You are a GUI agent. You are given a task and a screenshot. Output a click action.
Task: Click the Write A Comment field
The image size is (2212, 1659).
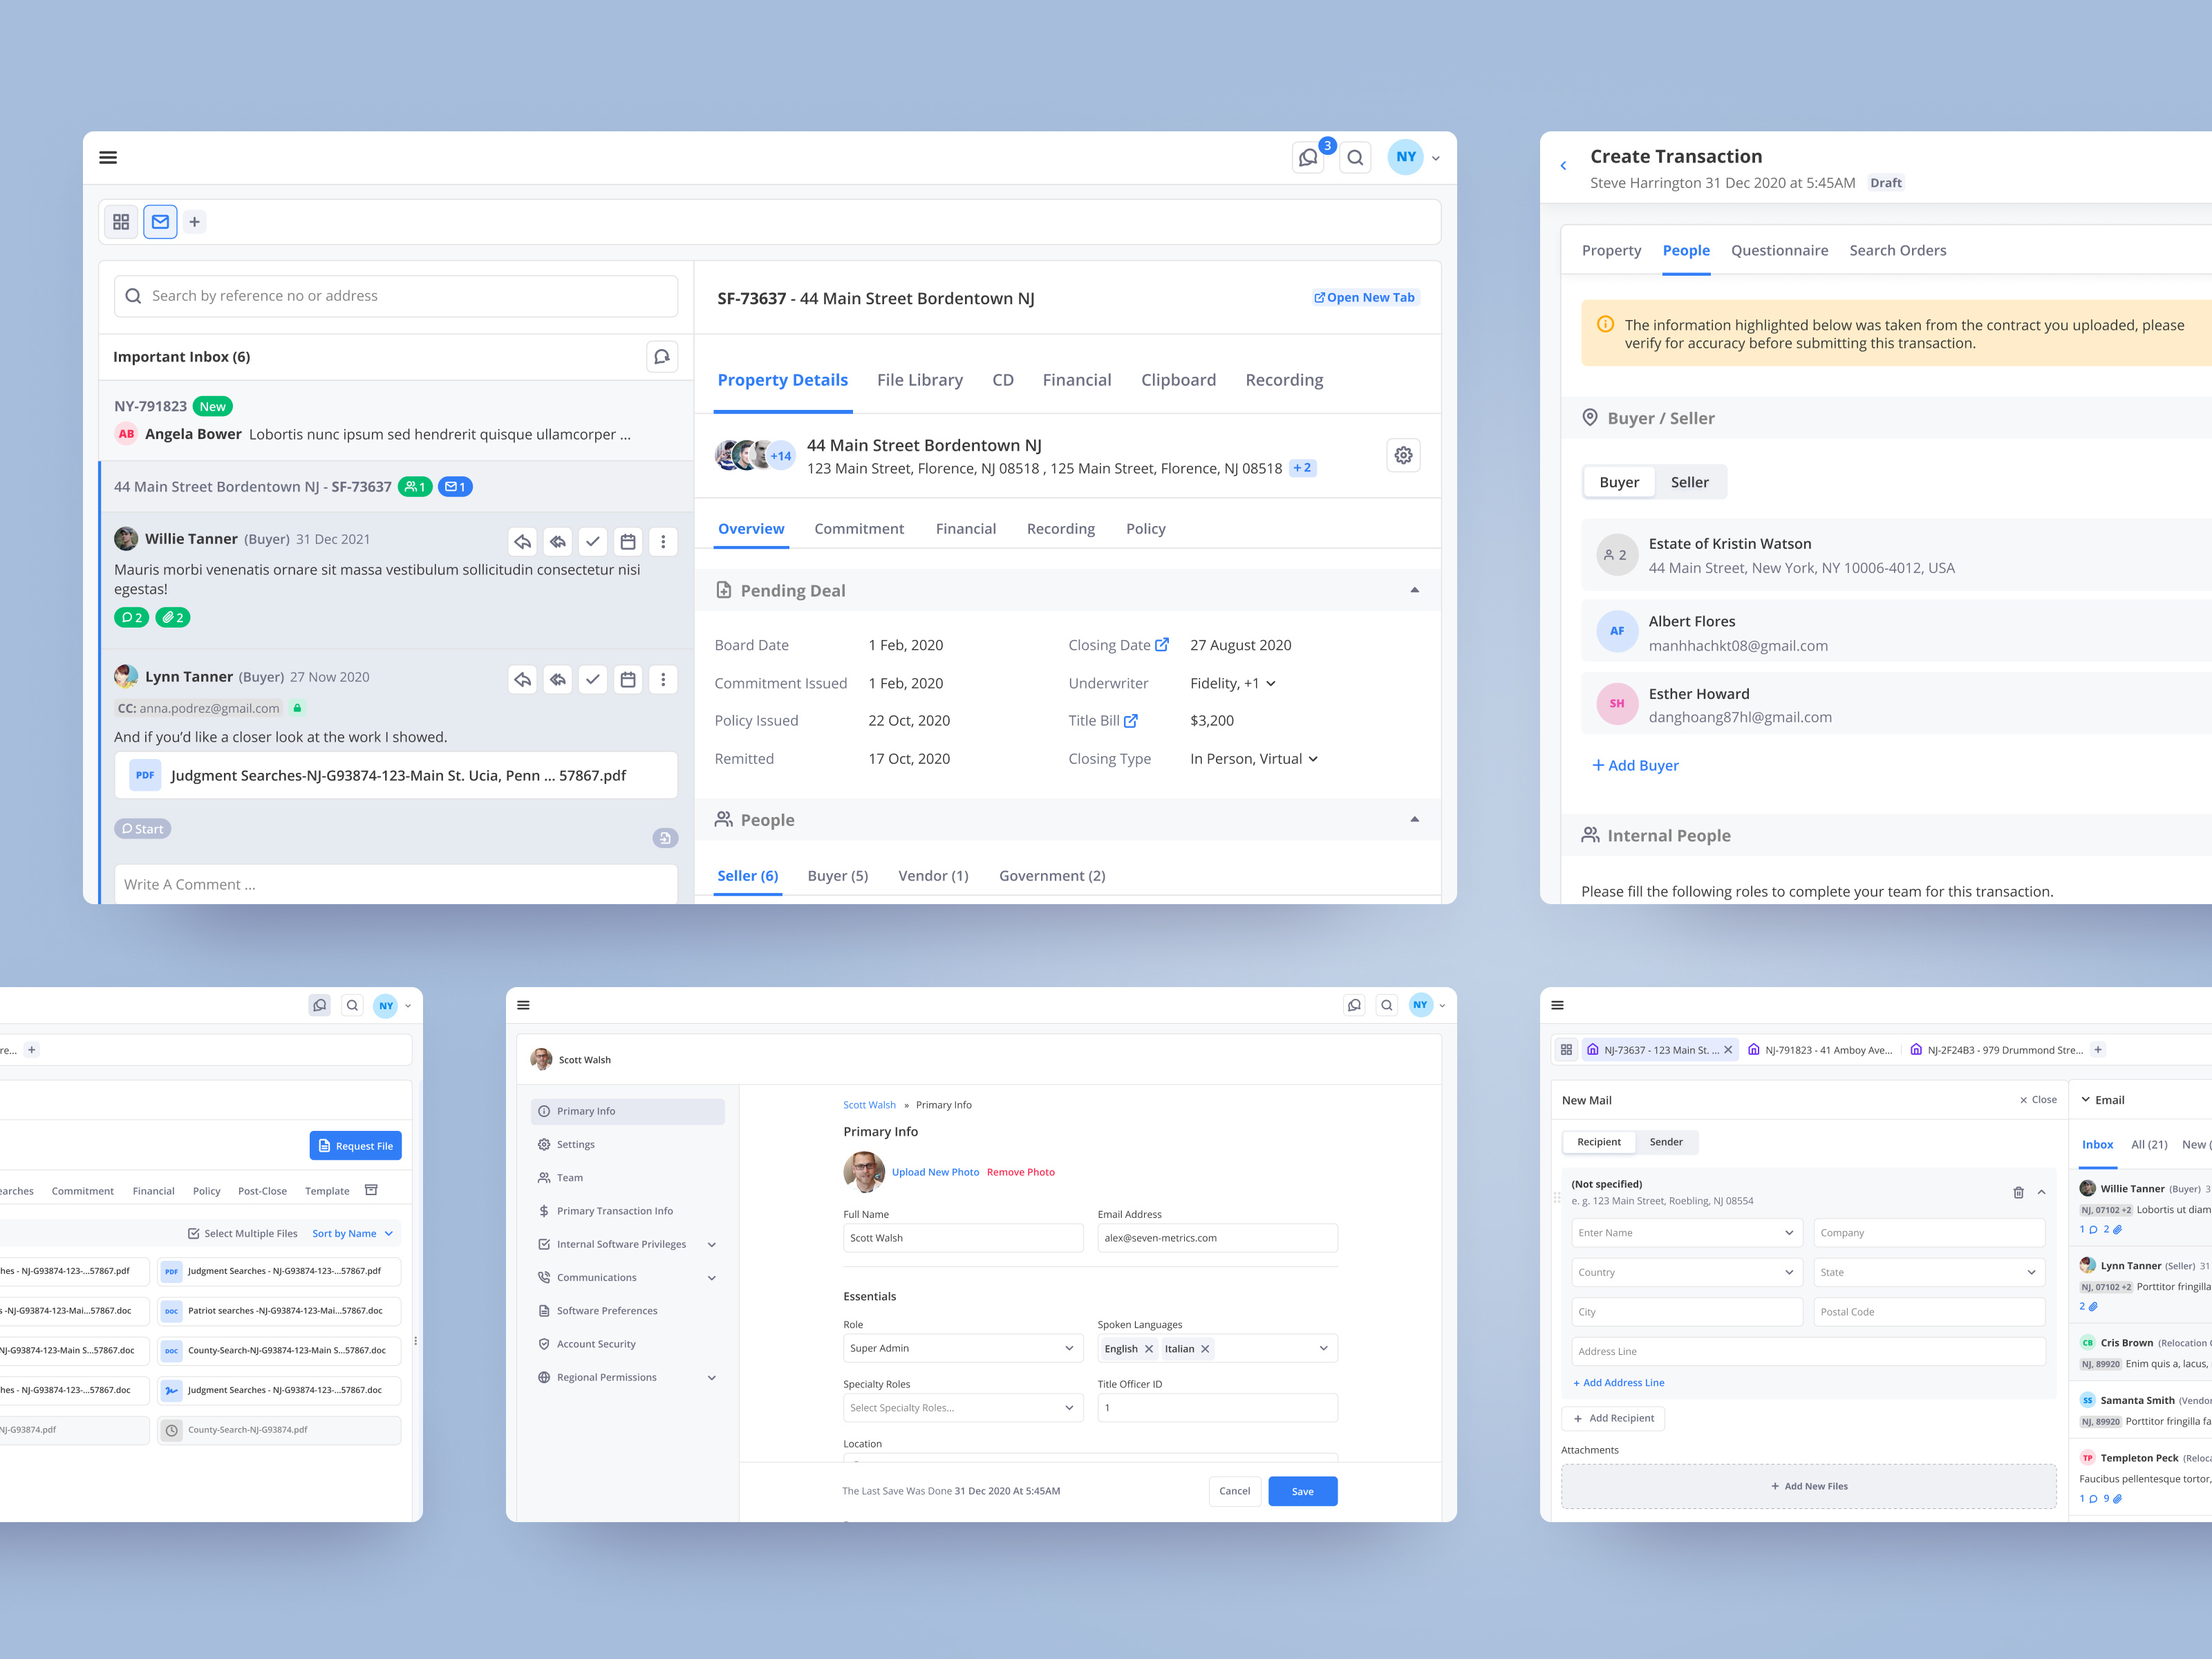click(x=396, y=884)
